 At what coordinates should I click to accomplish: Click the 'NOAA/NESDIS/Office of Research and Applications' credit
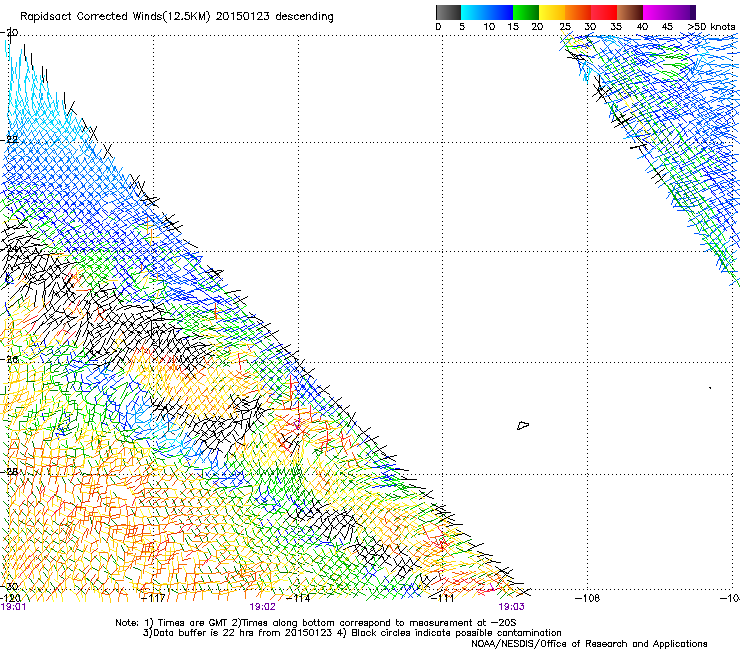pos(589,644)
